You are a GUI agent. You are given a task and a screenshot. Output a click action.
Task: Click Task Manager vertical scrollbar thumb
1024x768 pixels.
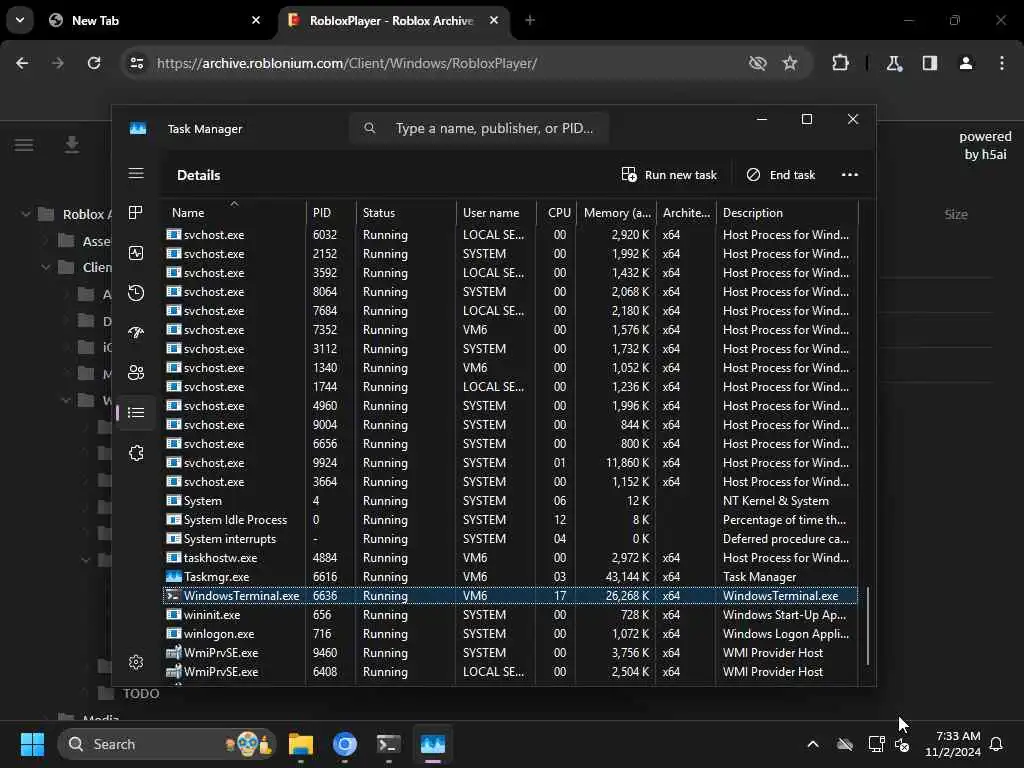point(867,626)
